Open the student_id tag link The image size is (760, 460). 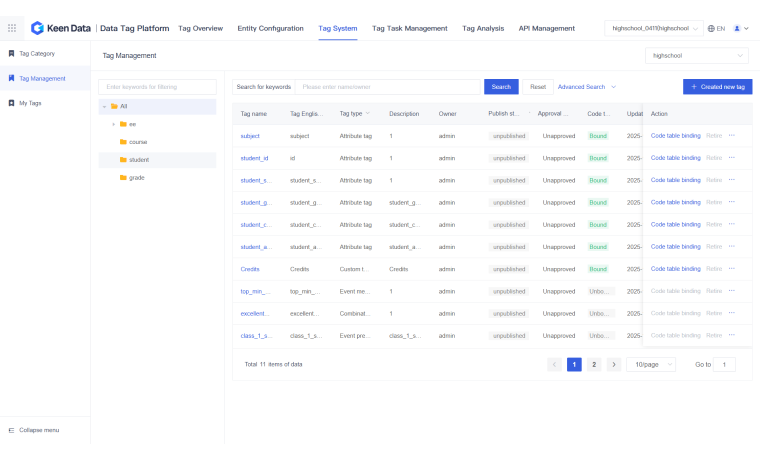click(254, 158)
